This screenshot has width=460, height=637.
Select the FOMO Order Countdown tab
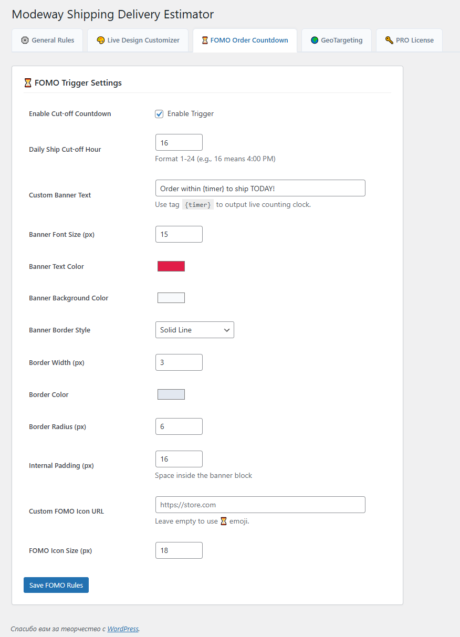(x=245, y=40)
